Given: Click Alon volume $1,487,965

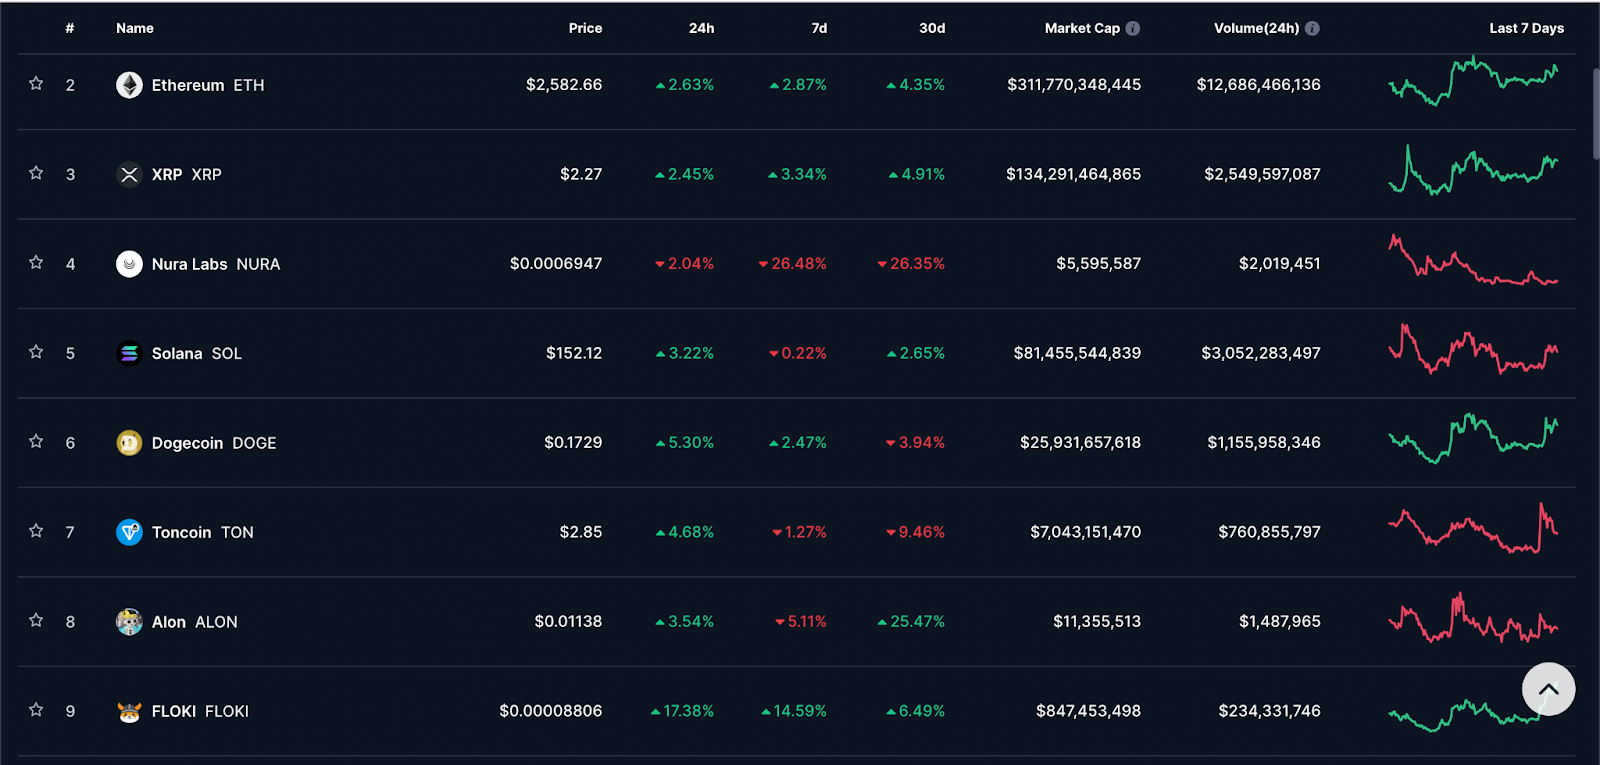Looking at the screenshot, I should [x=1279, y=621].
